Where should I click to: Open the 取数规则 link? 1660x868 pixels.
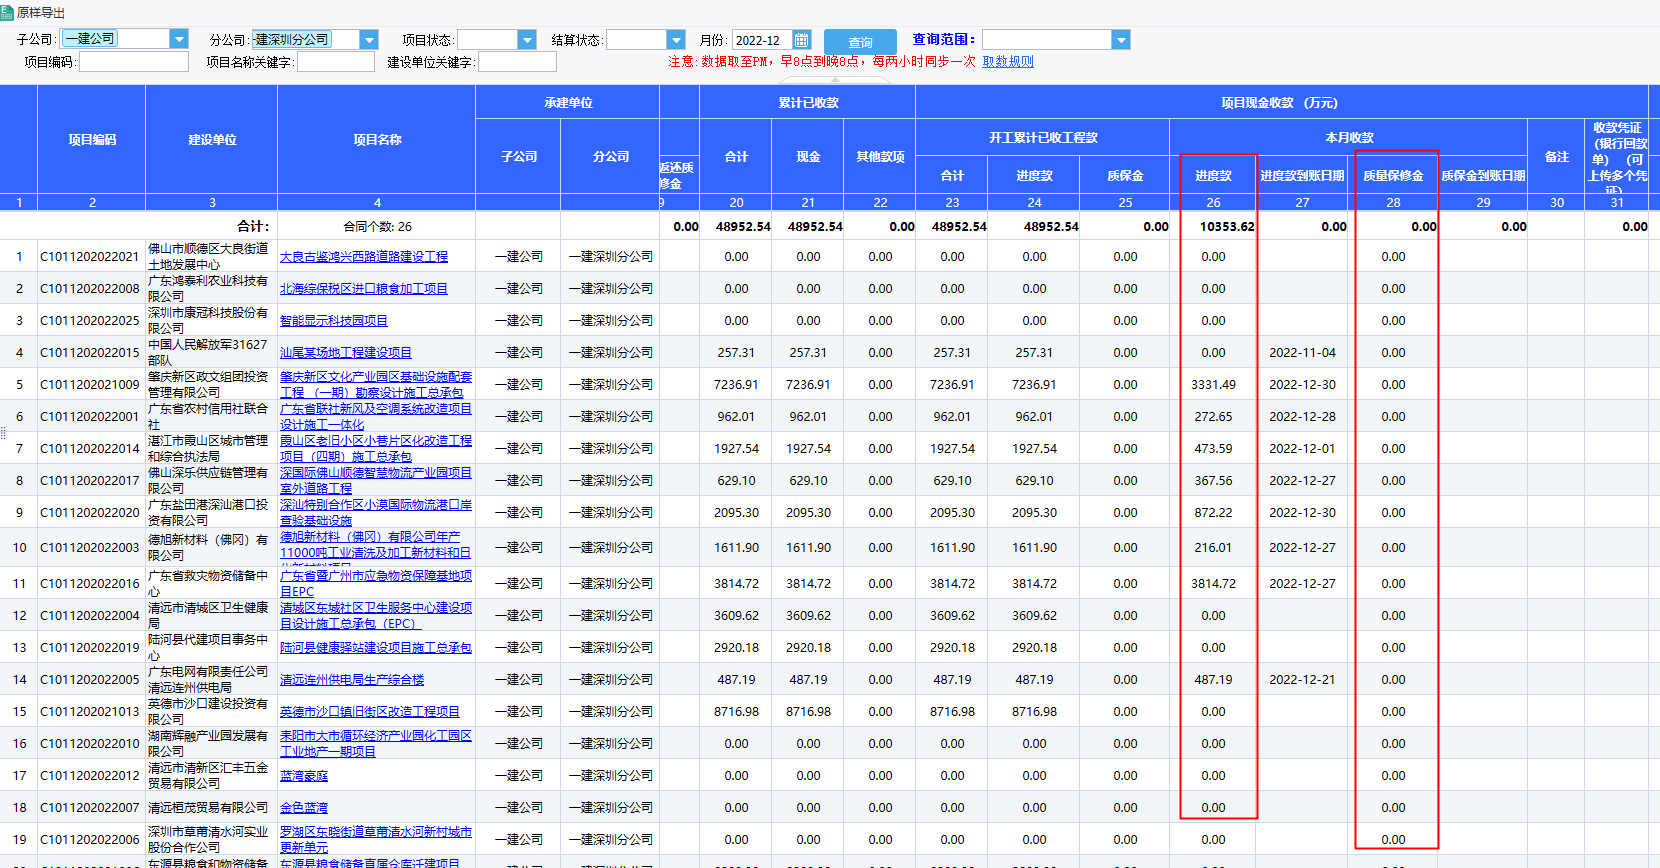click(x=1008, y=62)
